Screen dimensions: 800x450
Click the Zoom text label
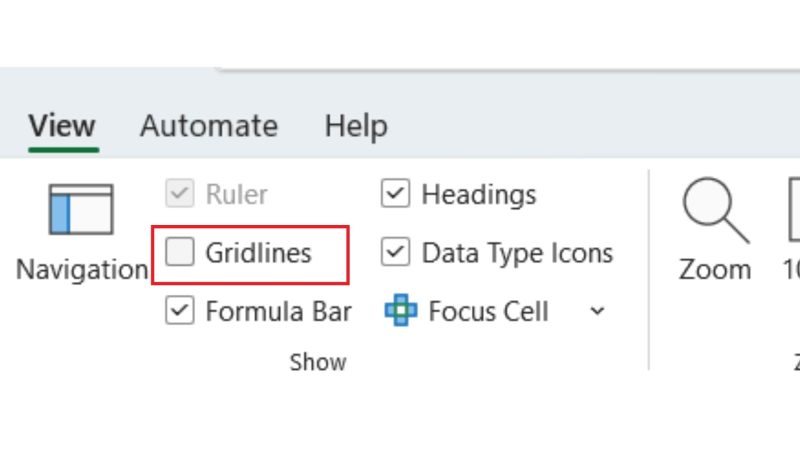(x=715, y=269)
